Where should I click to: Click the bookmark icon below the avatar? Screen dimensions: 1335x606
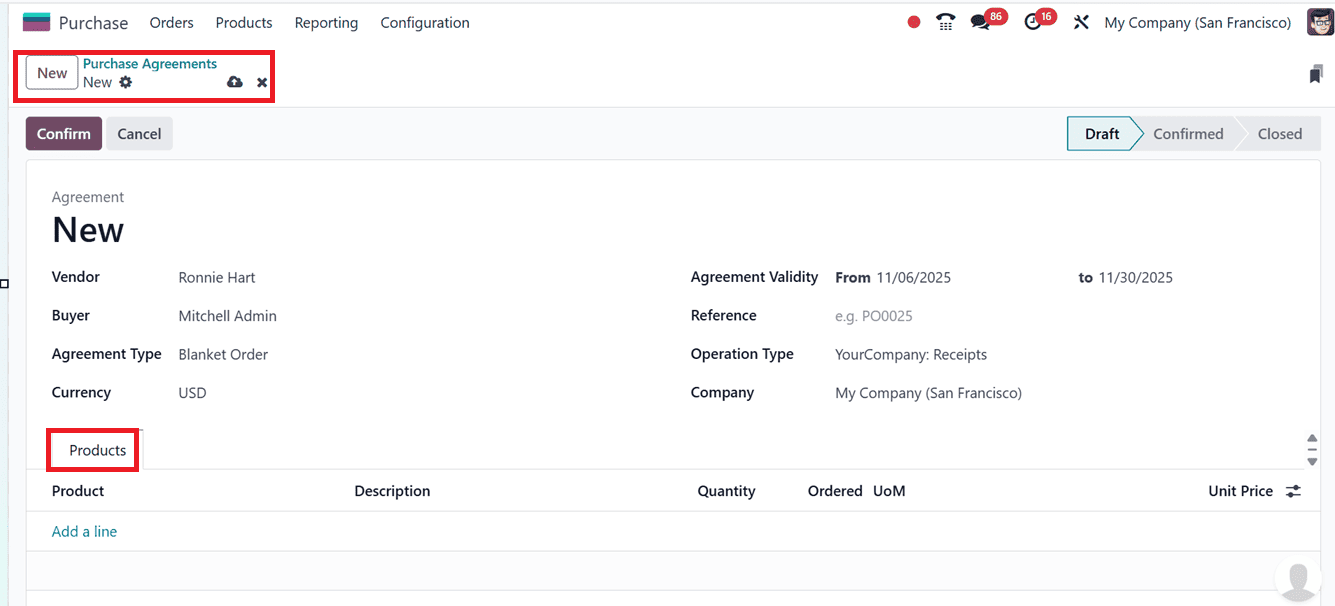click(1315, 73)
